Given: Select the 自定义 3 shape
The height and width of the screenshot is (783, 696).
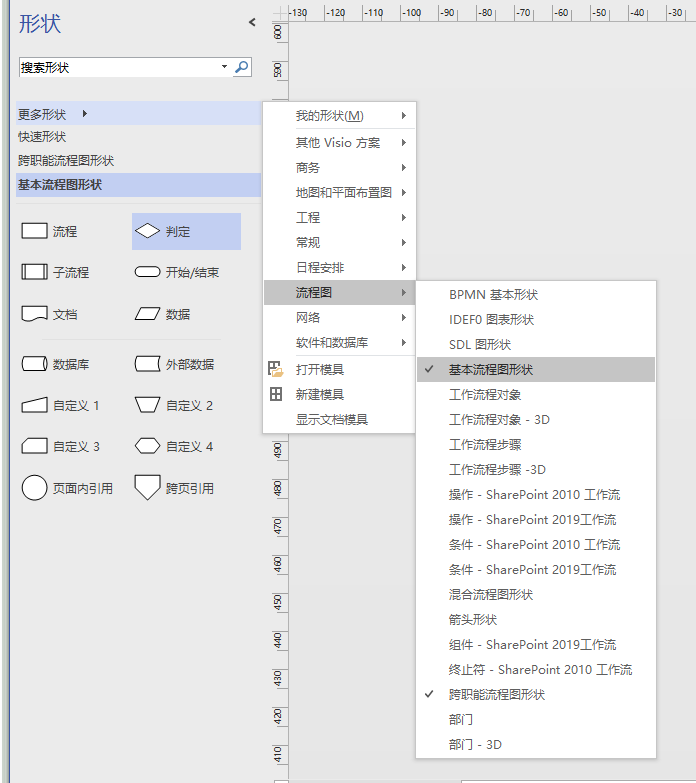Looking at the screenshot, I should pos(60,446).
